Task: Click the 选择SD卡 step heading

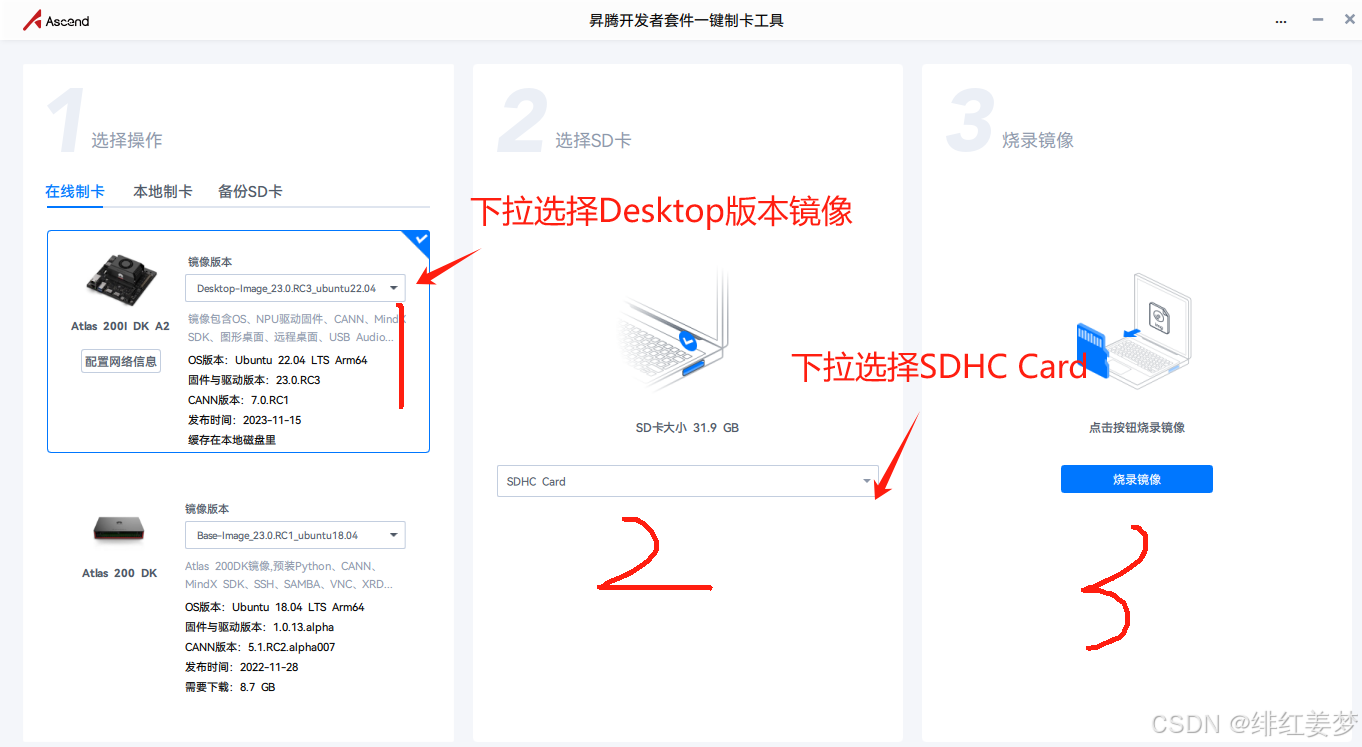Action: (x=593, y=140)
